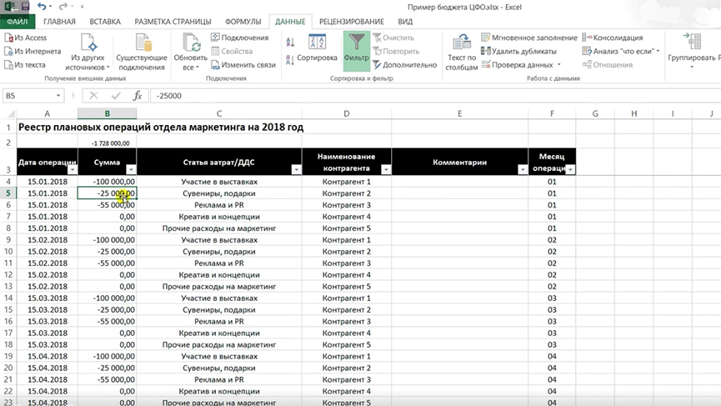Undo the last action
721x406 pixels.
(x=41, y=6)
